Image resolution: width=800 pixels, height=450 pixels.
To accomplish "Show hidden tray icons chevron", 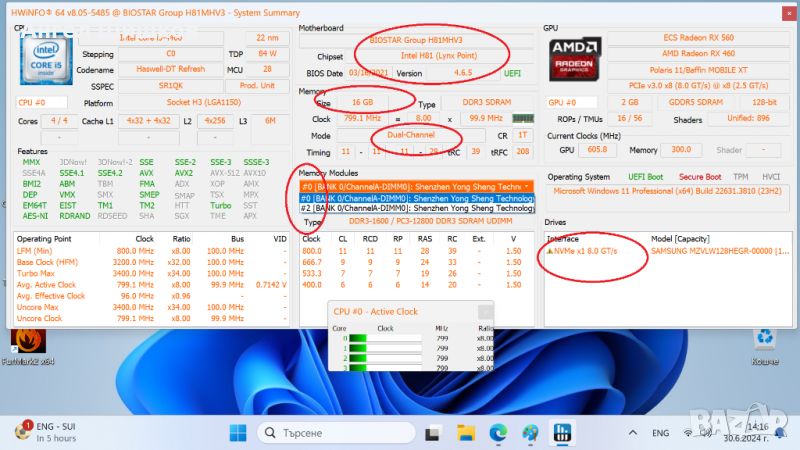I will point(633,433).
